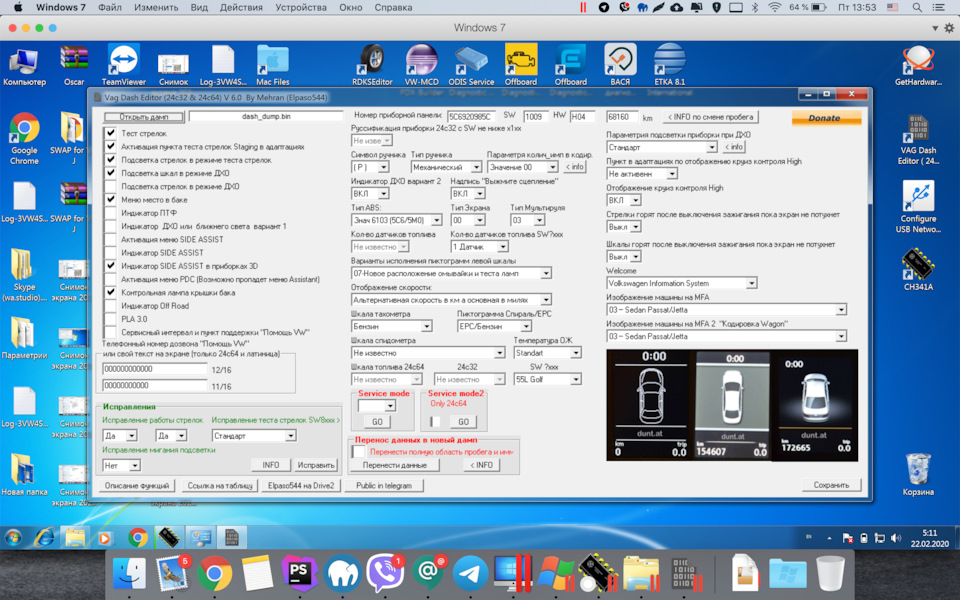Open ODIS Service desktop icon
The image size is (960, 600).
(x=471, y=64)
